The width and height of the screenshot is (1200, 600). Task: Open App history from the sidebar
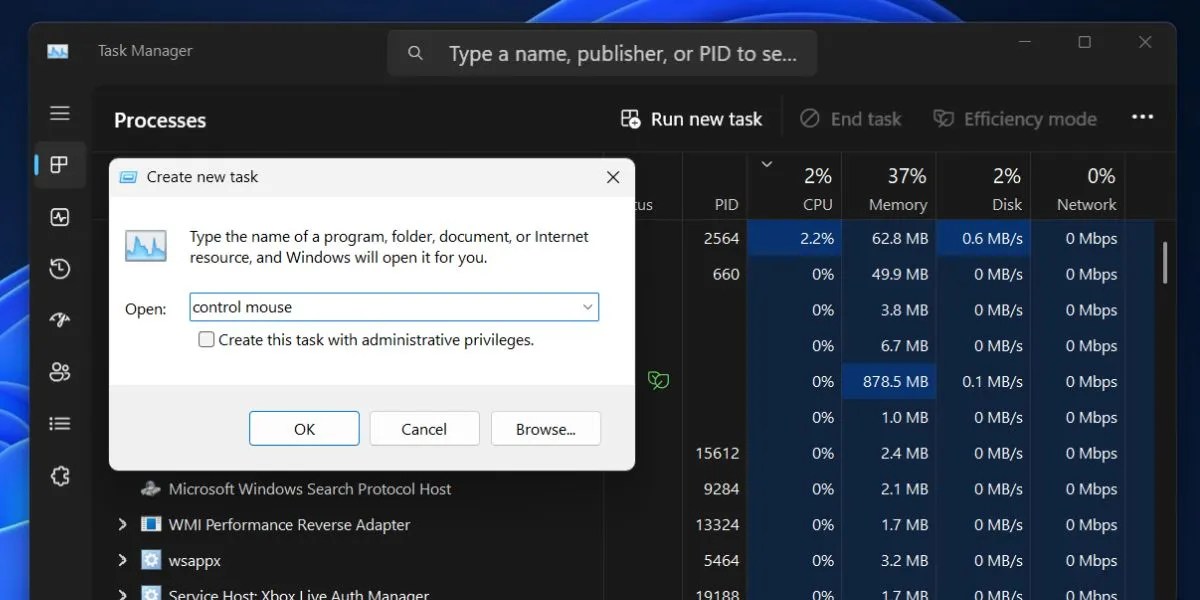pos(59,269)
